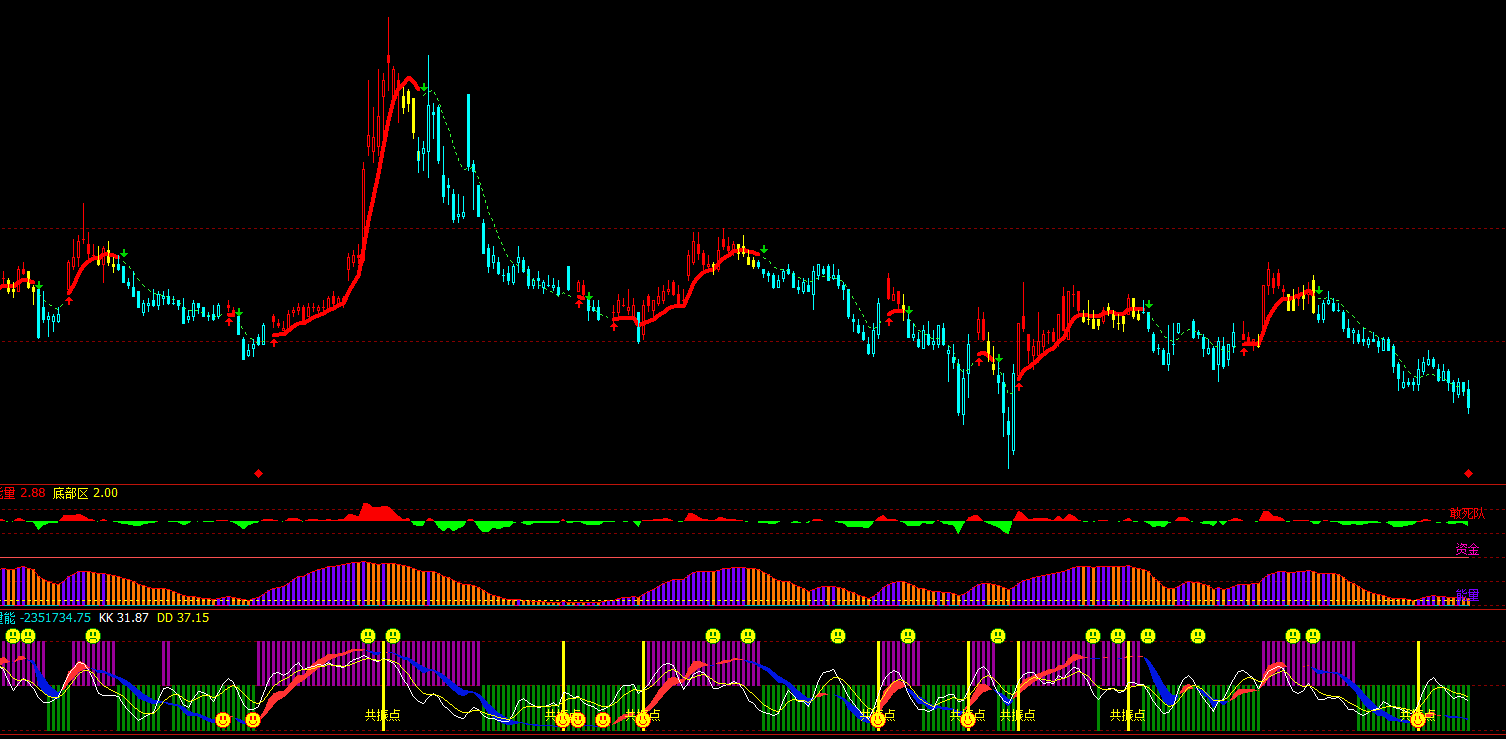Select the 能量 label at right edge
The image size is (1506, 739).
click(1467, 596)
